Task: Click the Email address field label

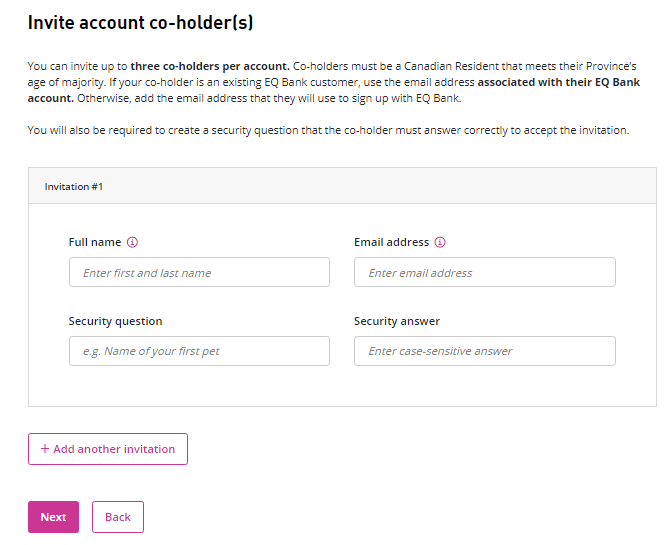Action: point(391,242)
